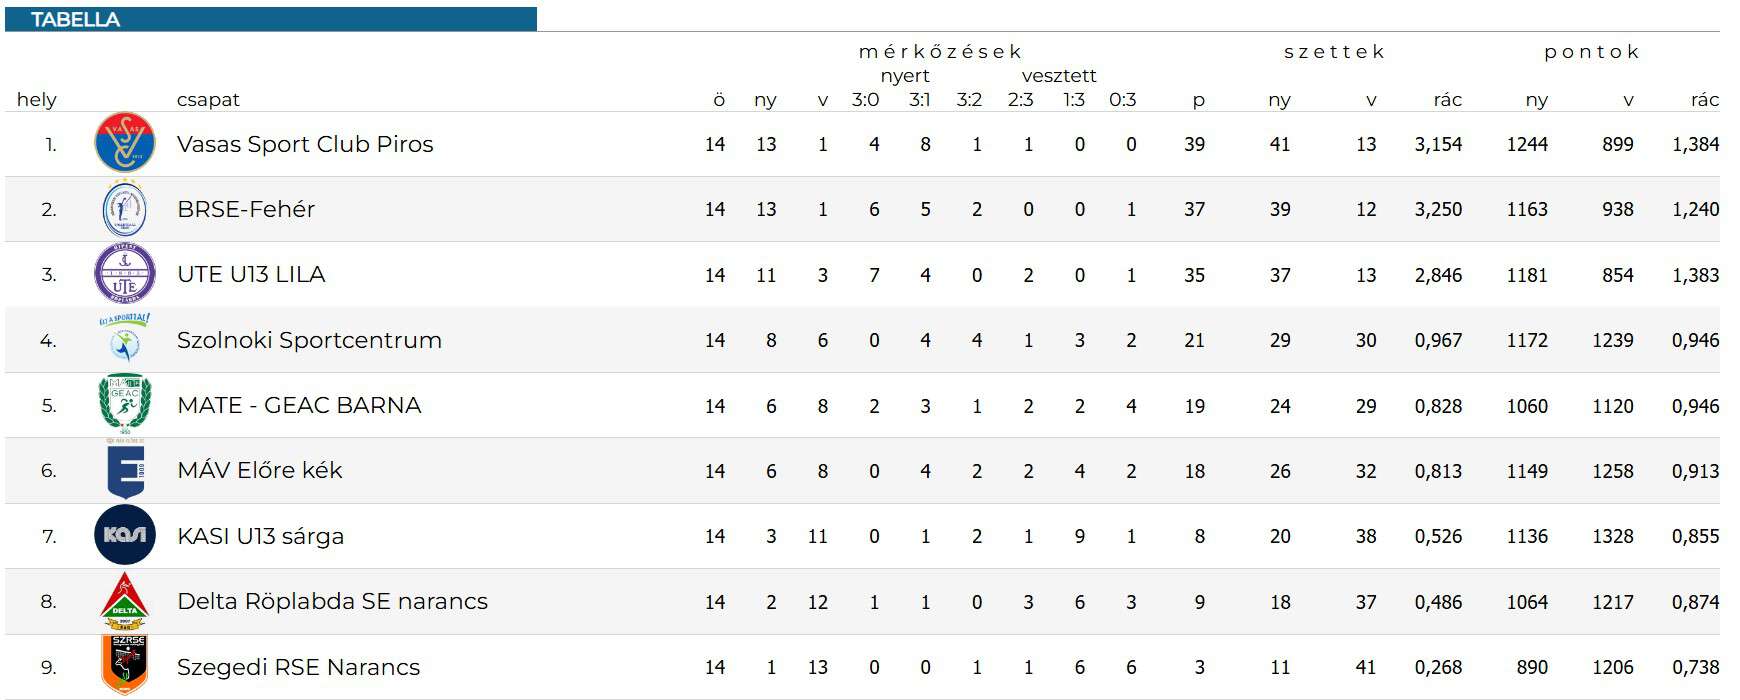Click the mérkőzések column group header
The image size is (1740, 700).
pos(940,52)
